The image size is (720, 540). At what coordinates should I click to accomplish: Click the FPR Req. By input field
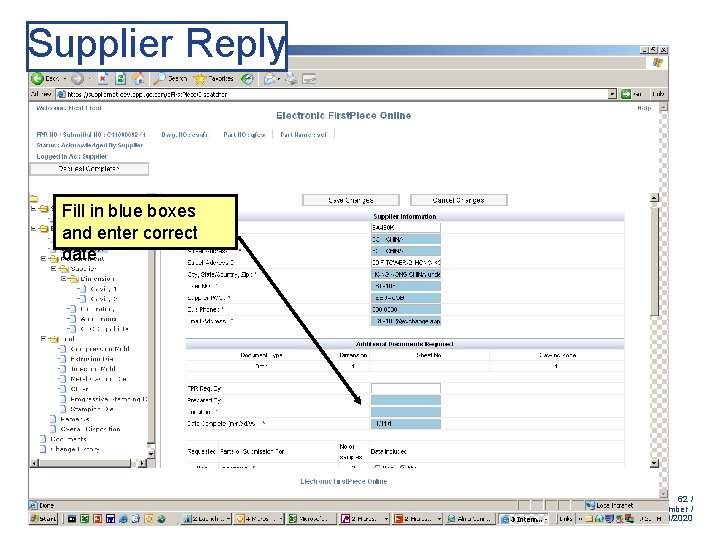click(406, 388)
